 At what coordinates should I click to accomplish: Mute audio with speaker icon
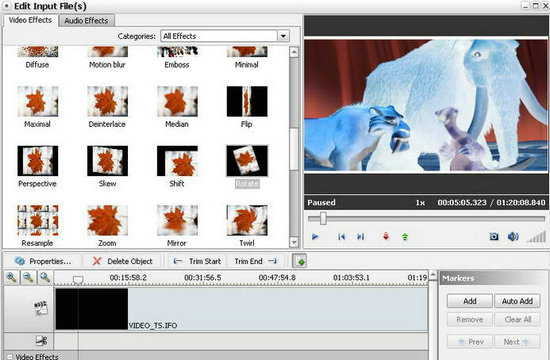tap(513, 236)
